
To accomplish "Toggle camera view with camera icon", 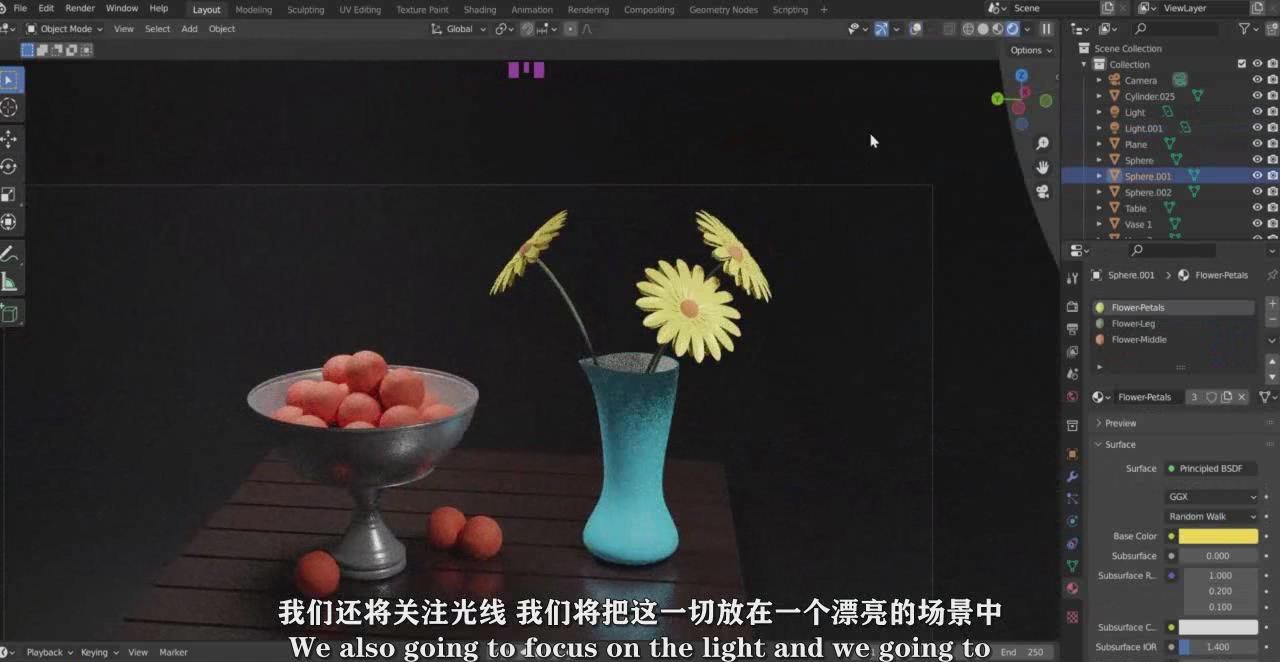I will pyautogui.click(x=1042, y=191).
